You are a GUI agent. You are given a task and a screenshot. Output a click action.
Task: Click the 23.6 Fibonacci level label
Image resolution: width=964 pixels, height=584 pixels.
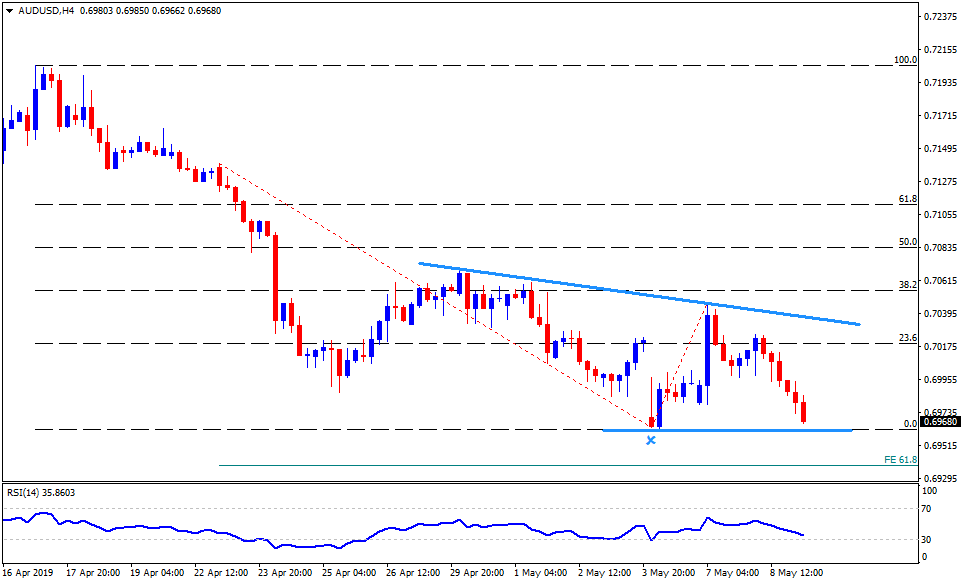pos(907,338)
